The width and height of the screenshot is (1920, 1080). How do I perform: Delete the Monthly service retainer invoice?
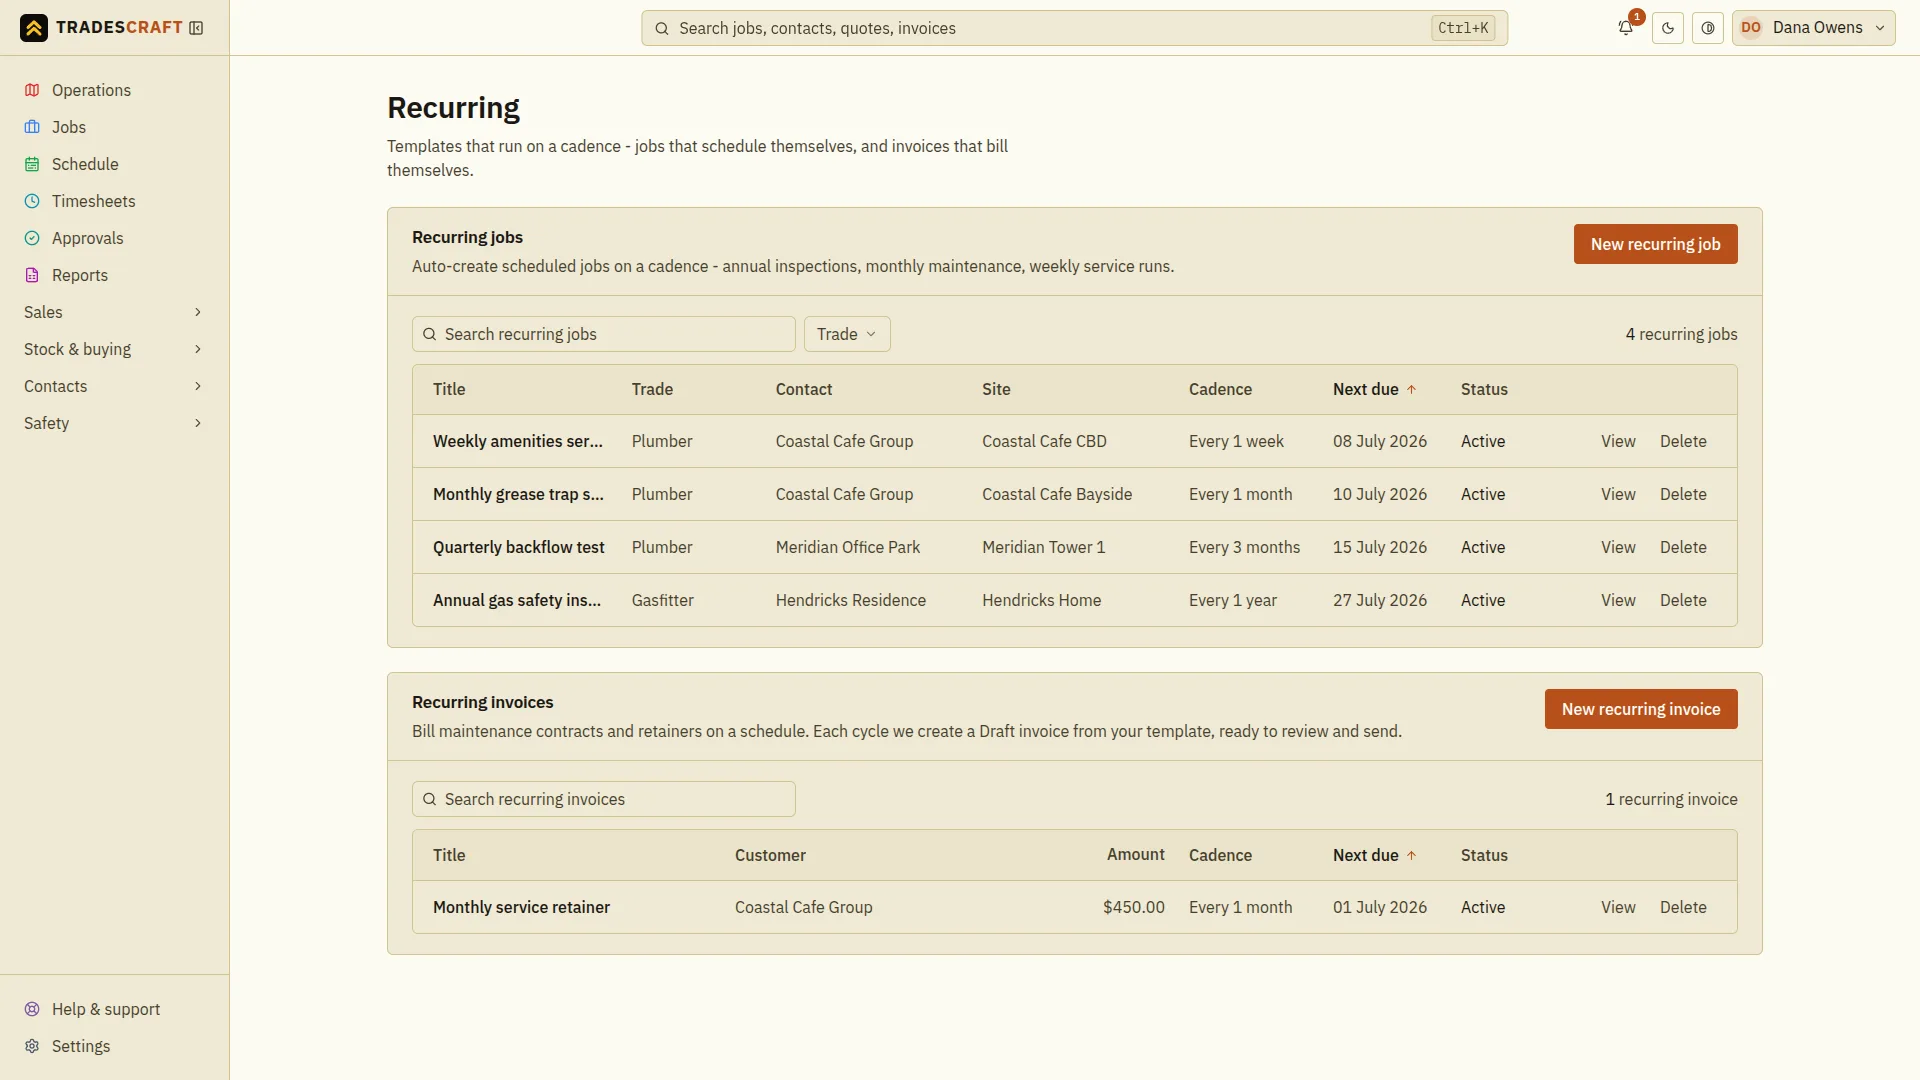(1683, 907)
